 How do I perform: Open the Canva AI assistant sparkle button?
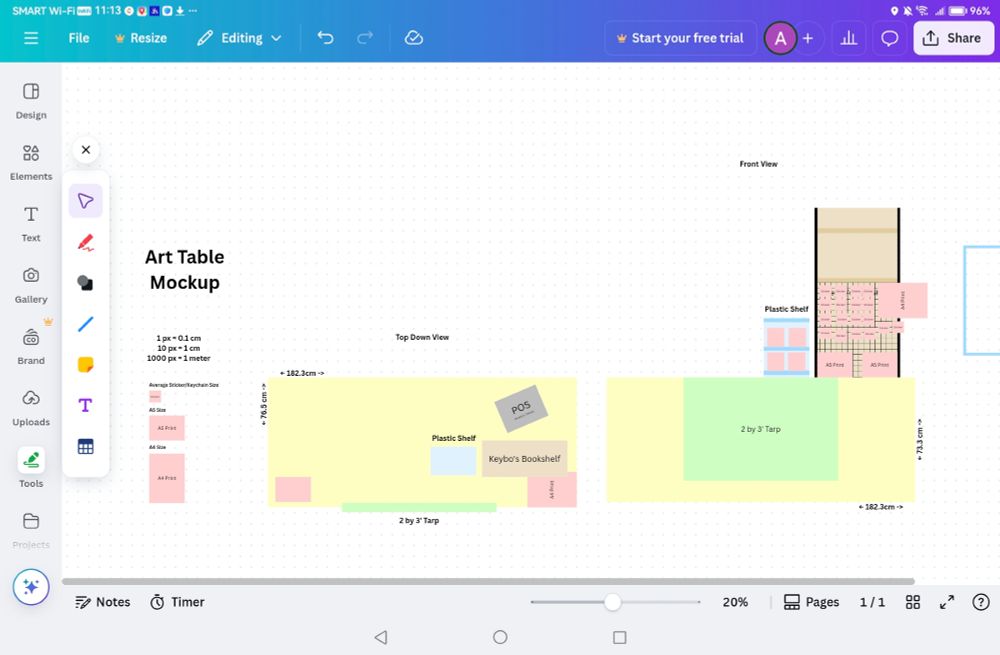(31, 587)
